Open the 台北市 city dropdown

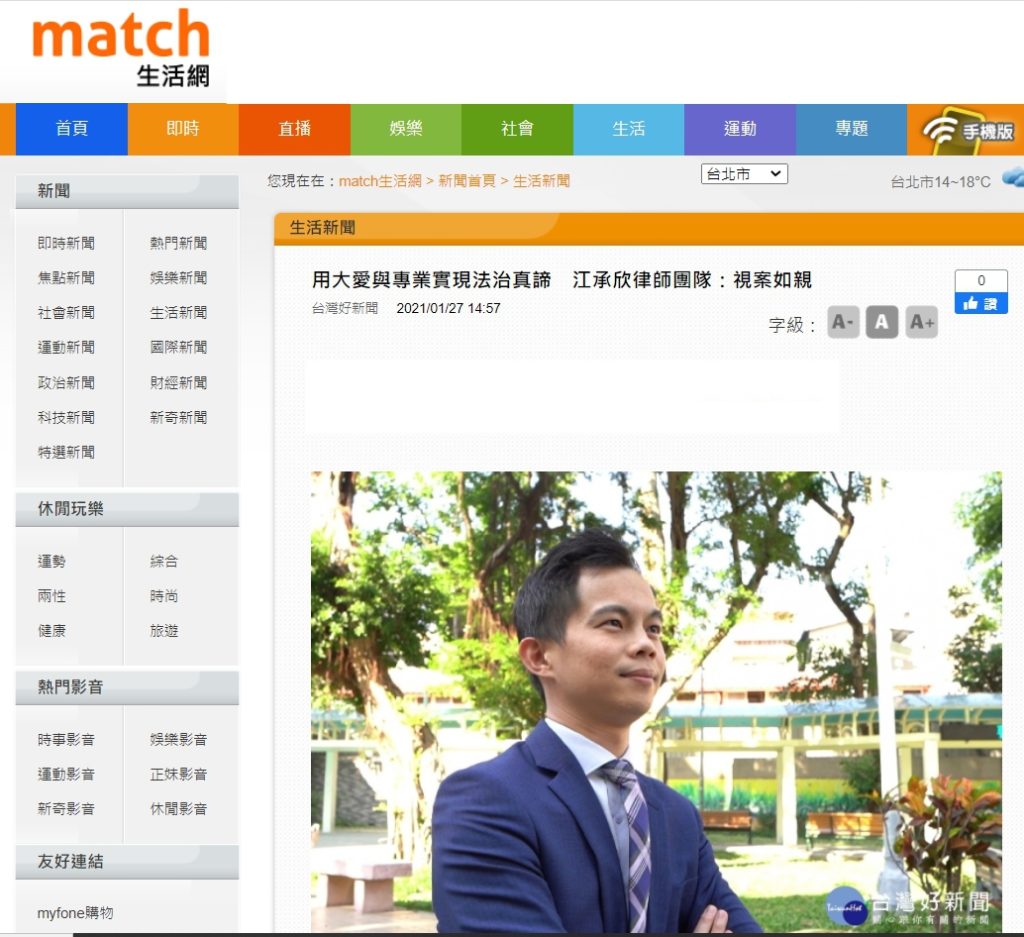click(x=744, y=174)
